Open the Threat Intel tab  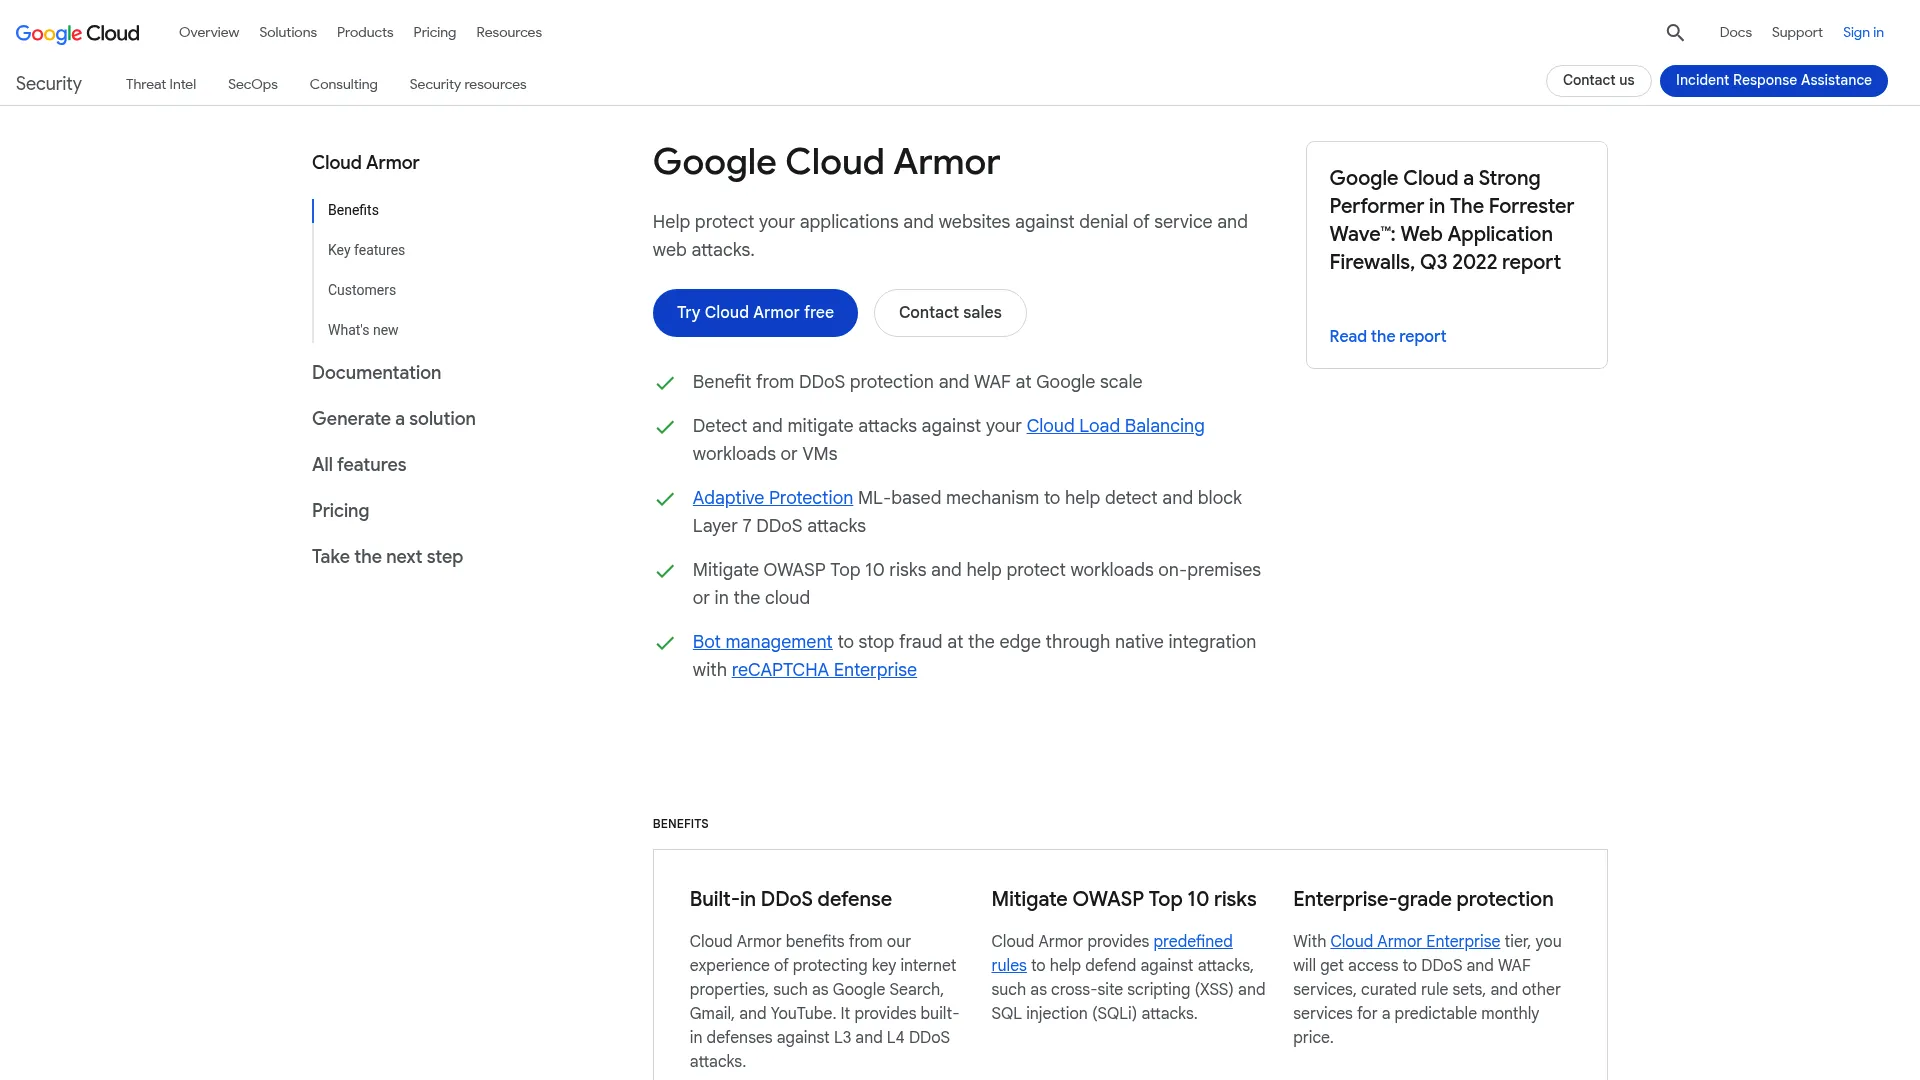pyautogui.click(x=161, y=84)
